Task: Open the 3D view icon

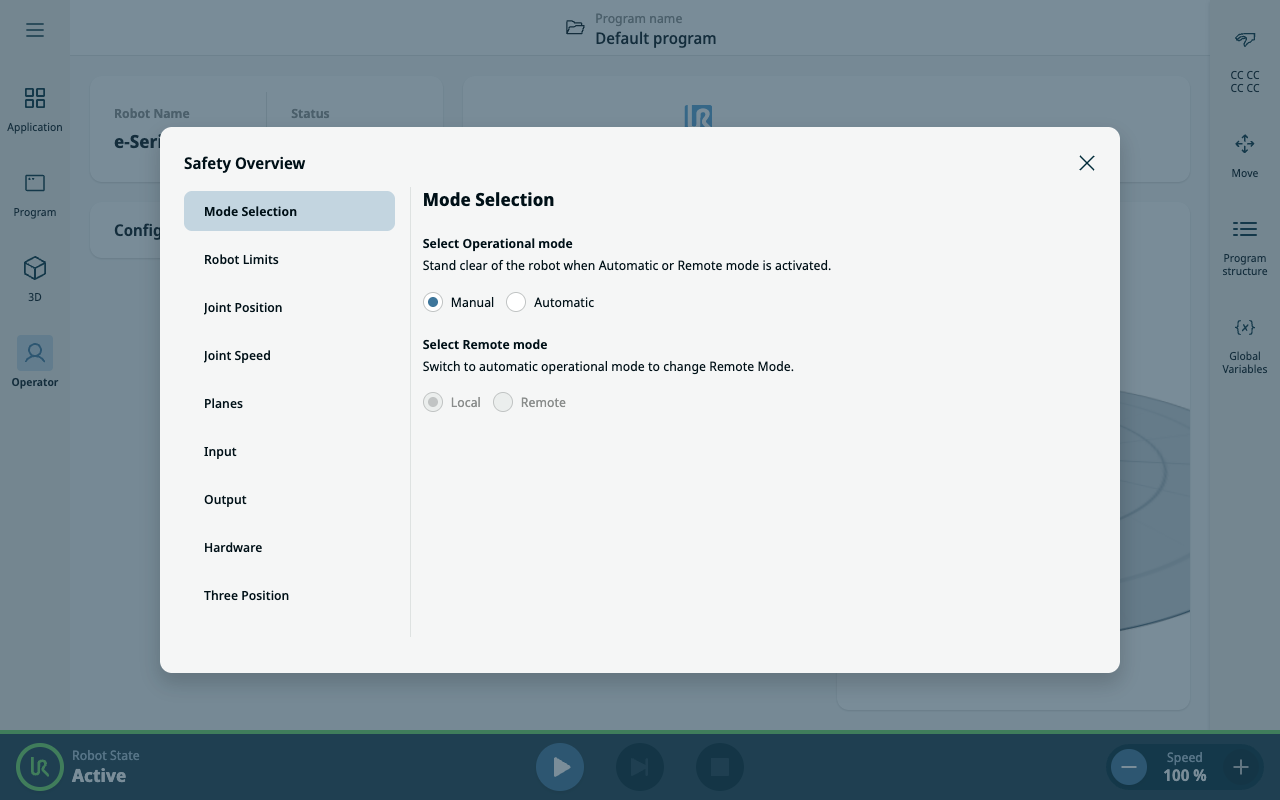Action: point(35,268)
